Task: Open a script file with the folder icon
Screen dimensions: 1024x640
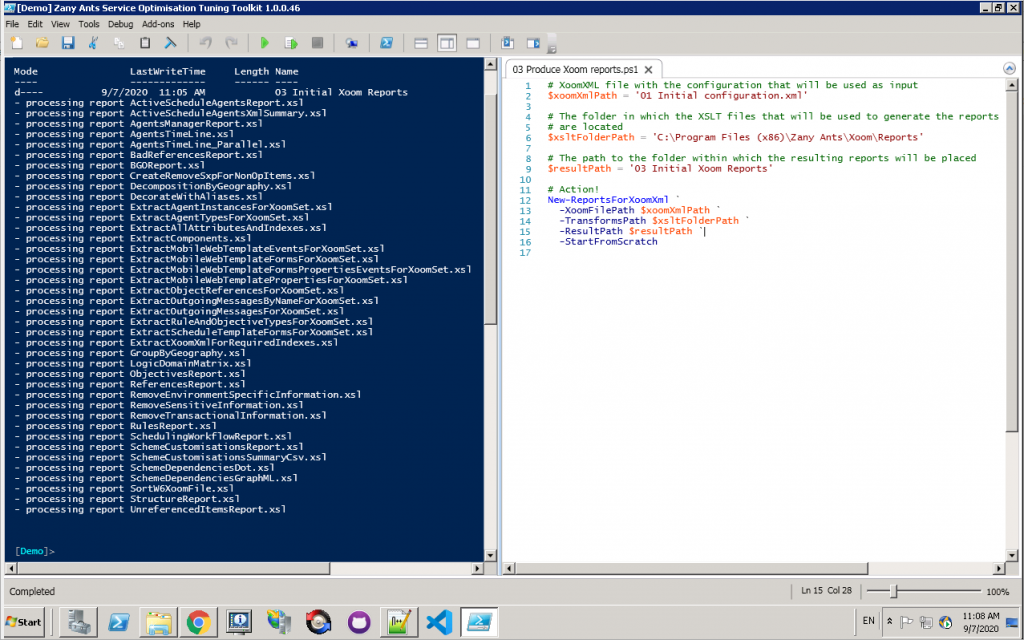Action: 42,43
